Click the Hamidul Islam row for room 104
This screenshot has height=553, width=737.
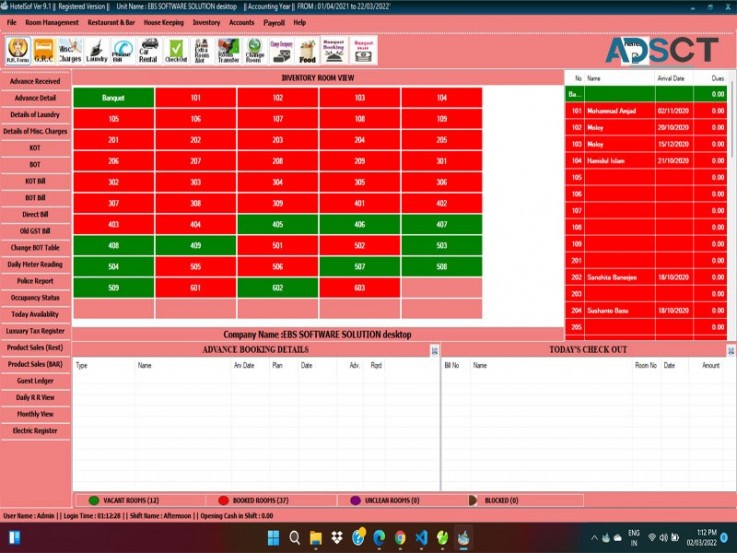(646, 161)
